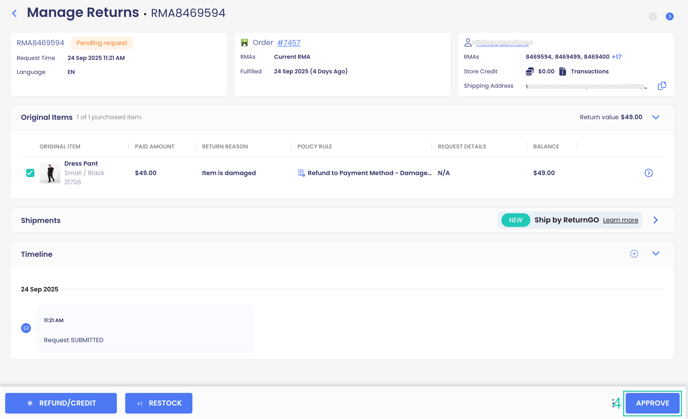The image size is (688, 419).
Task: Open the Transactions link
Action: (x=589, y=71)
